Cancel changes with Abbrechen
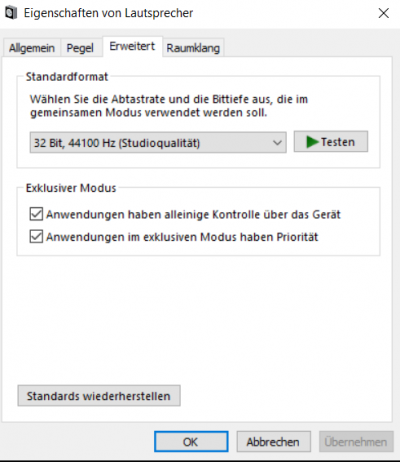400x462 pixels. pos(273,442)
